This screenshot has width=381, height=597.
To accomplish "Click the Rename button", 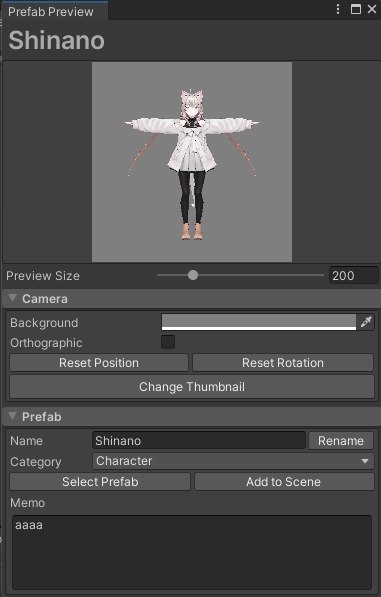I will [x=341, y=441].
